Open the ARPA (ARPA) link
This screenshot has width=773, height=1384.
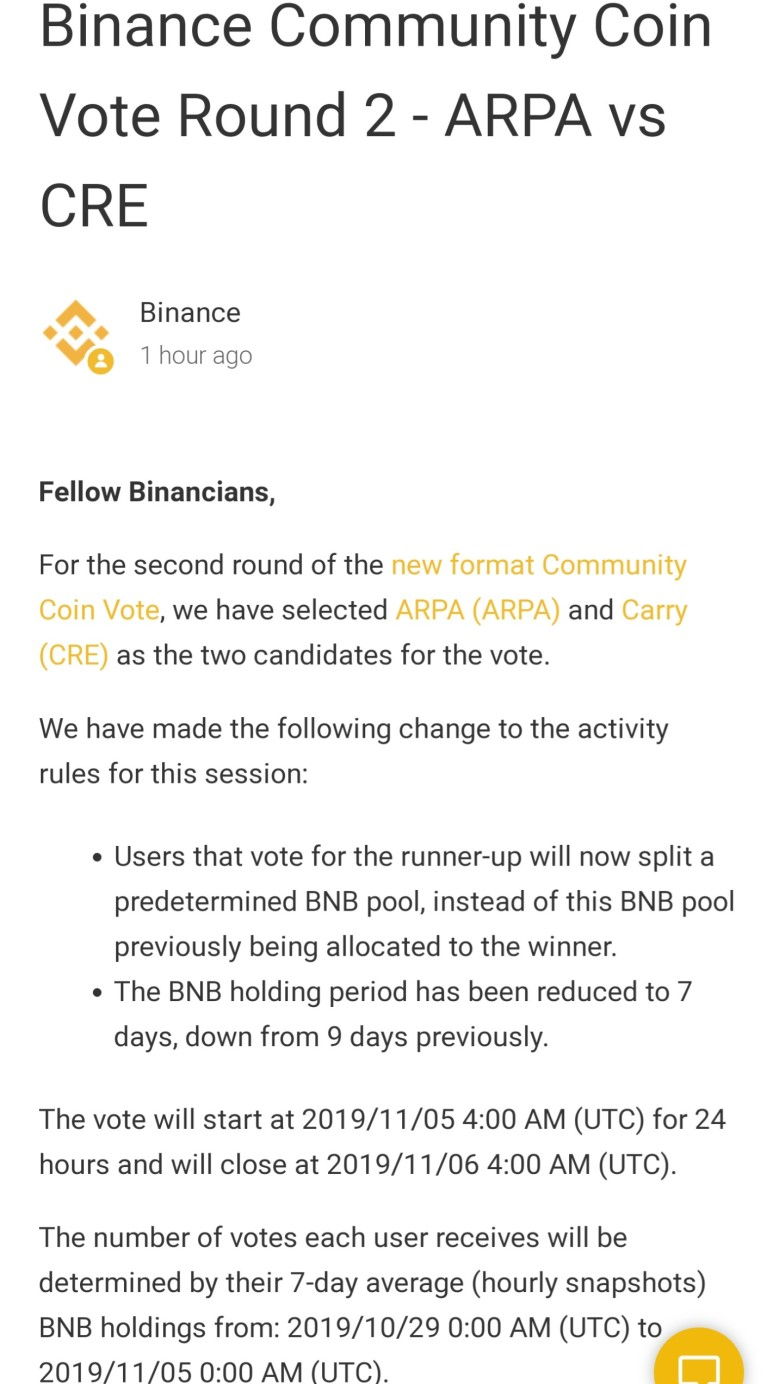coord(478,610)
